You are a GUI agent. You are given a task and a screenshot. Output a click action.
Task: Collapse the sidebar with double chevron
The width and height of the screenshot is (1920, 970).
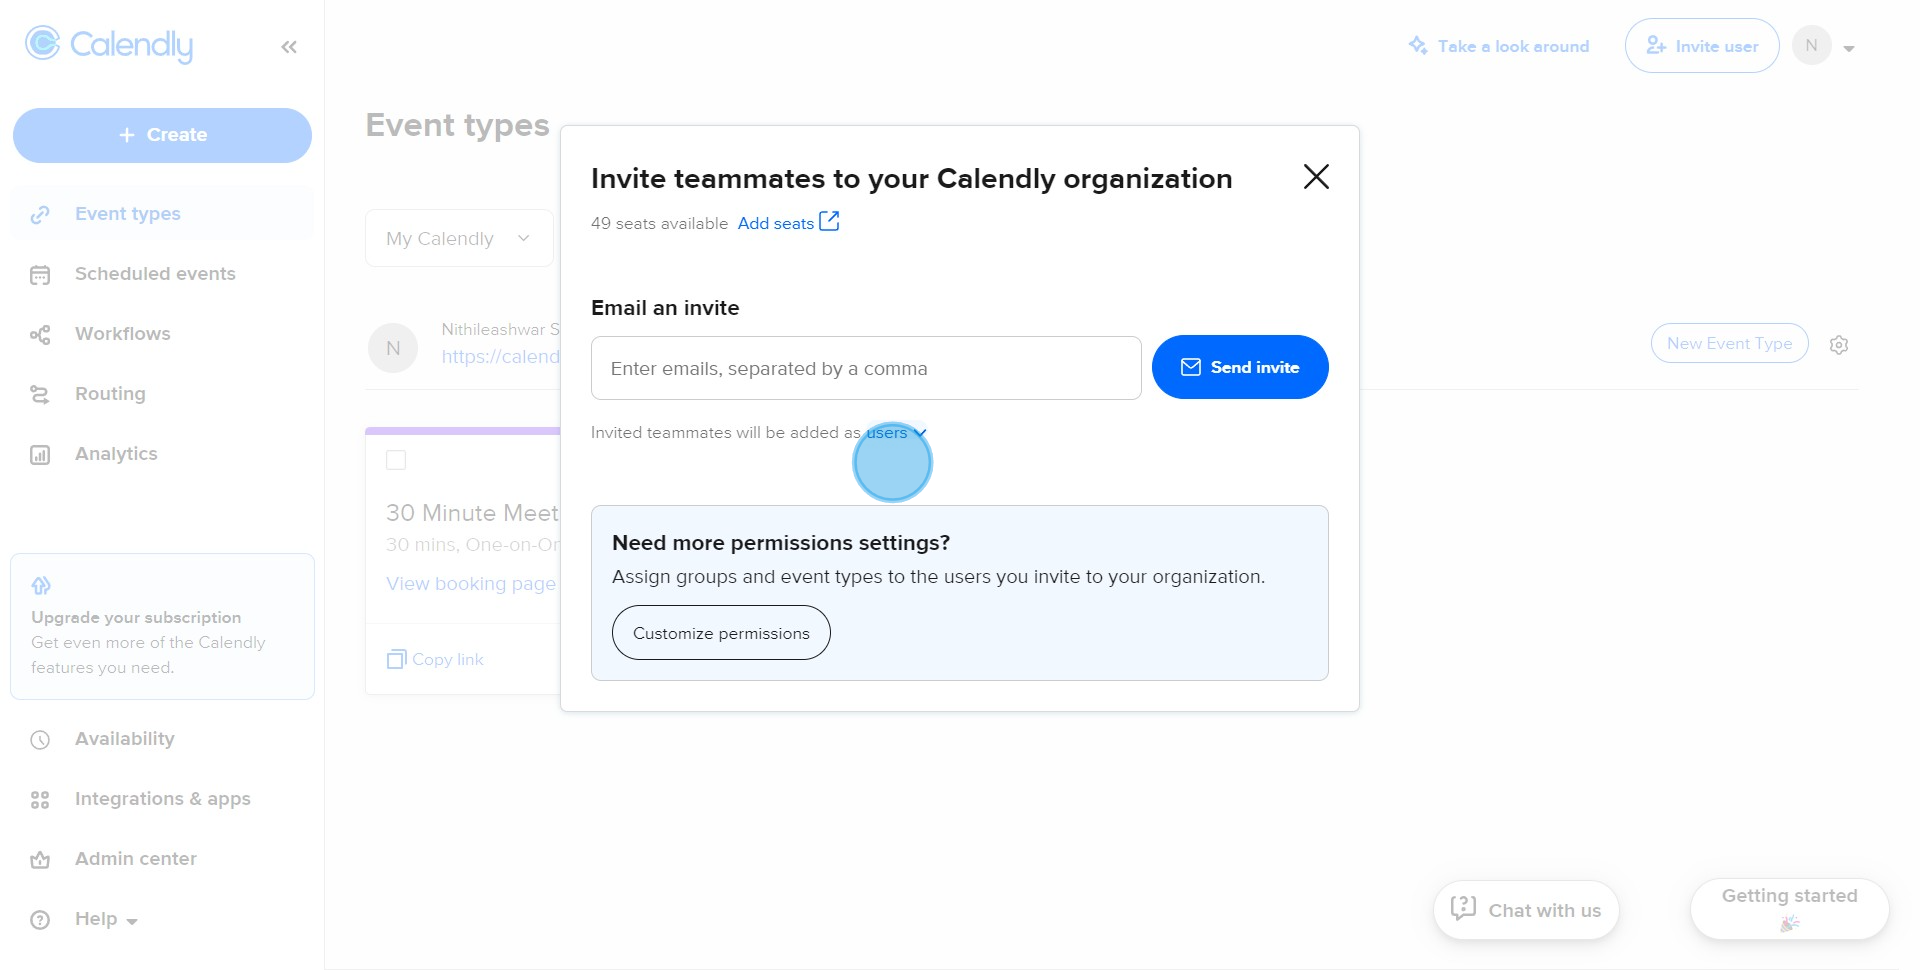[289, 47]
